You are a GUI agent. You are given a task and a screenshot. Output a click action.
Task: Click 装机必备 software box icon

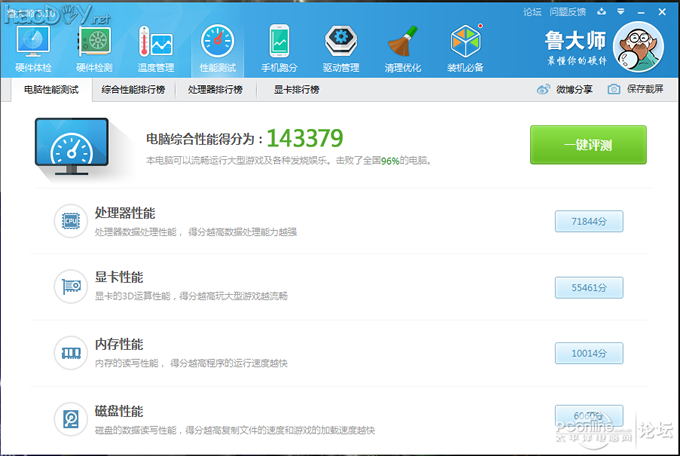pos(465,45)
